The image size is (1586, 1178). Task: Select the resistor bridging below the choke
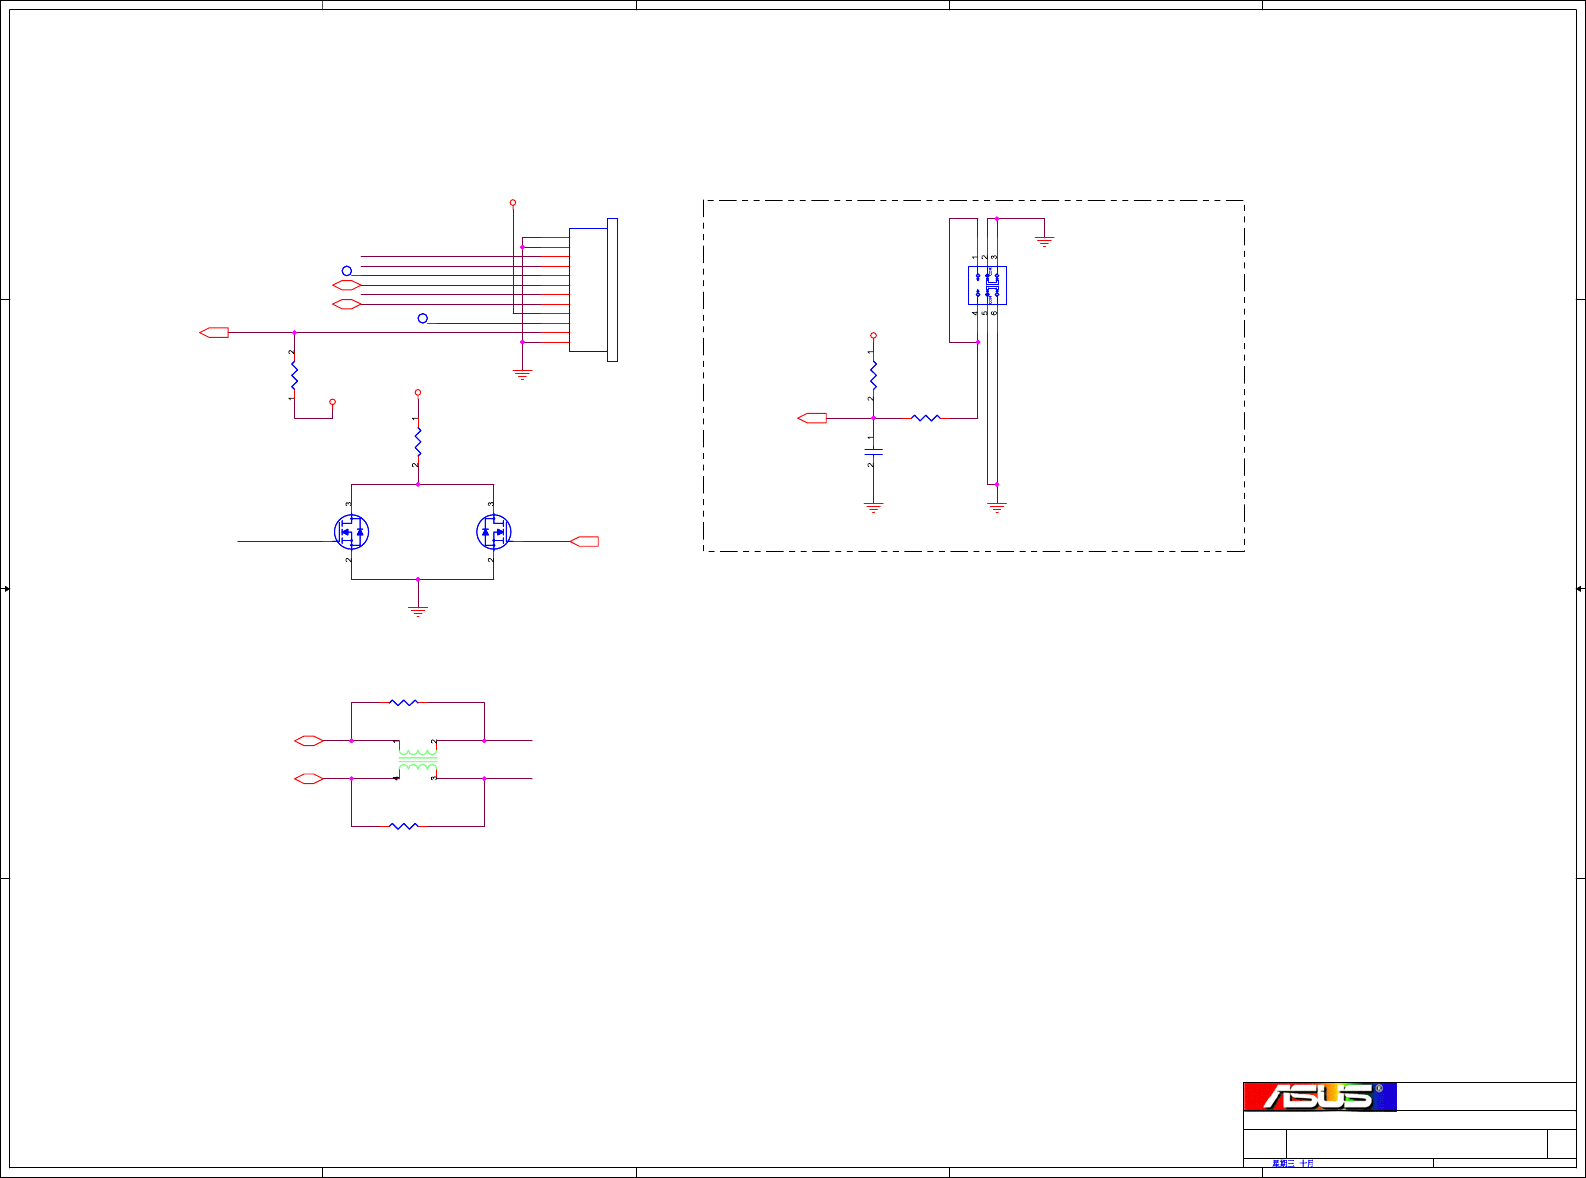pos(403,826)
